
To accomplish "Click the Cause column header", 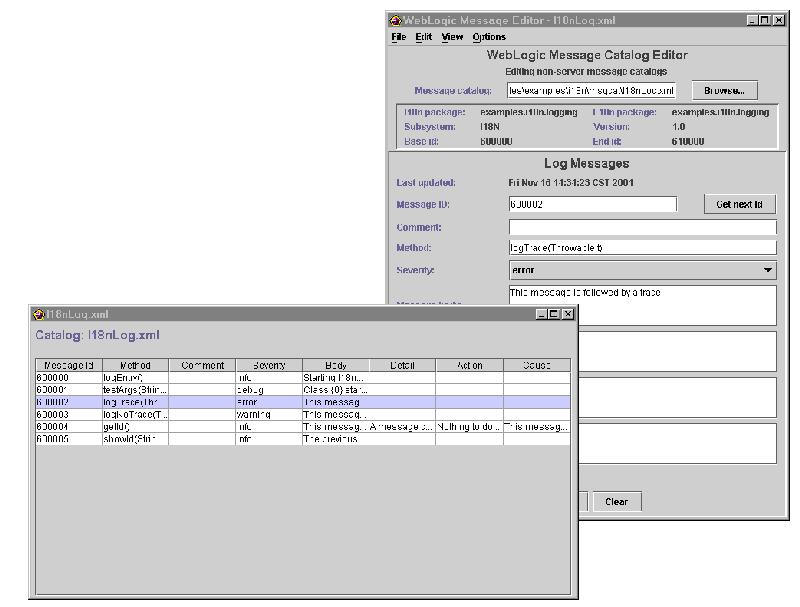I will (x=537, y=365).
